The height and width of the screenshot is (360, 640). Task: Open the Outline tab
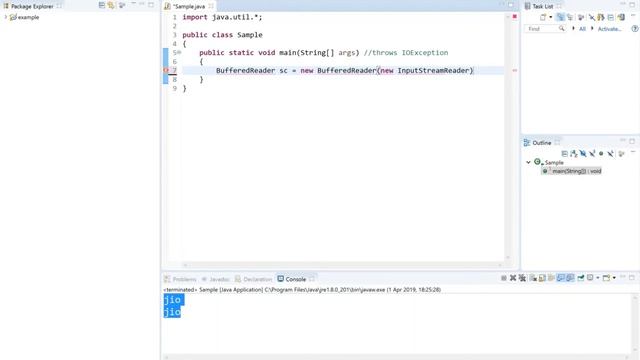click(x=542, y=142)
